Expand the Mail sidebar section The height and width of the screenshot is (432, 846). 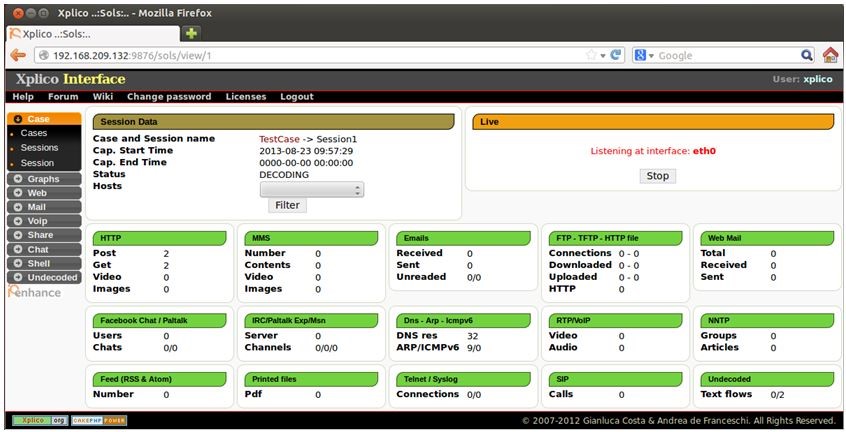coord(44,207)
